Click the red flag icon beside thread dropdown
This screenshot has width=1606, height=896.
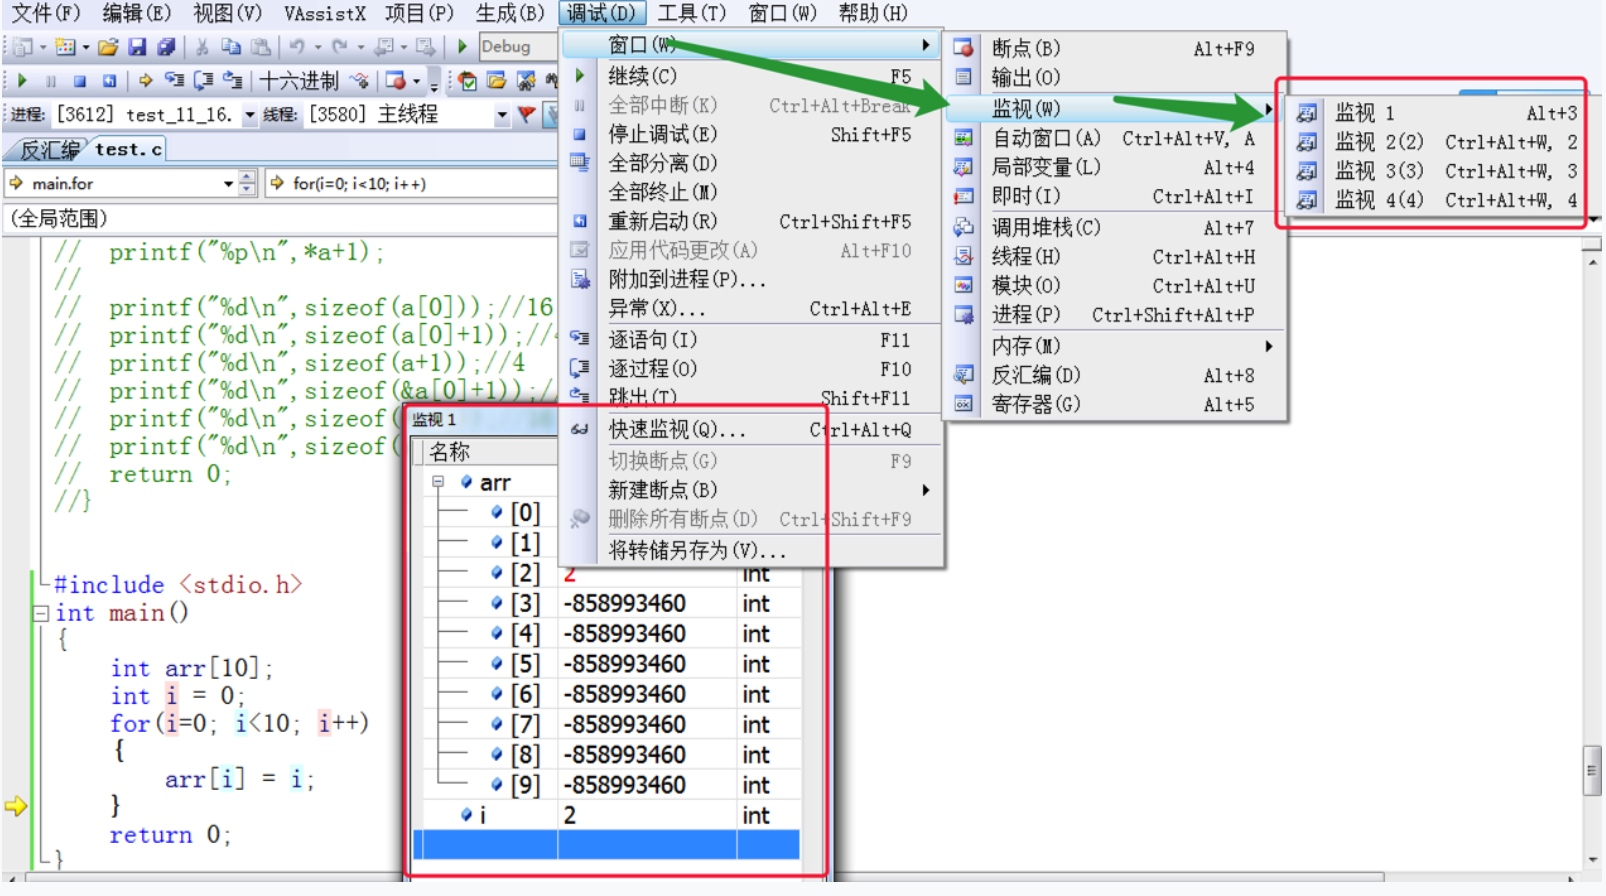(526, 115)
